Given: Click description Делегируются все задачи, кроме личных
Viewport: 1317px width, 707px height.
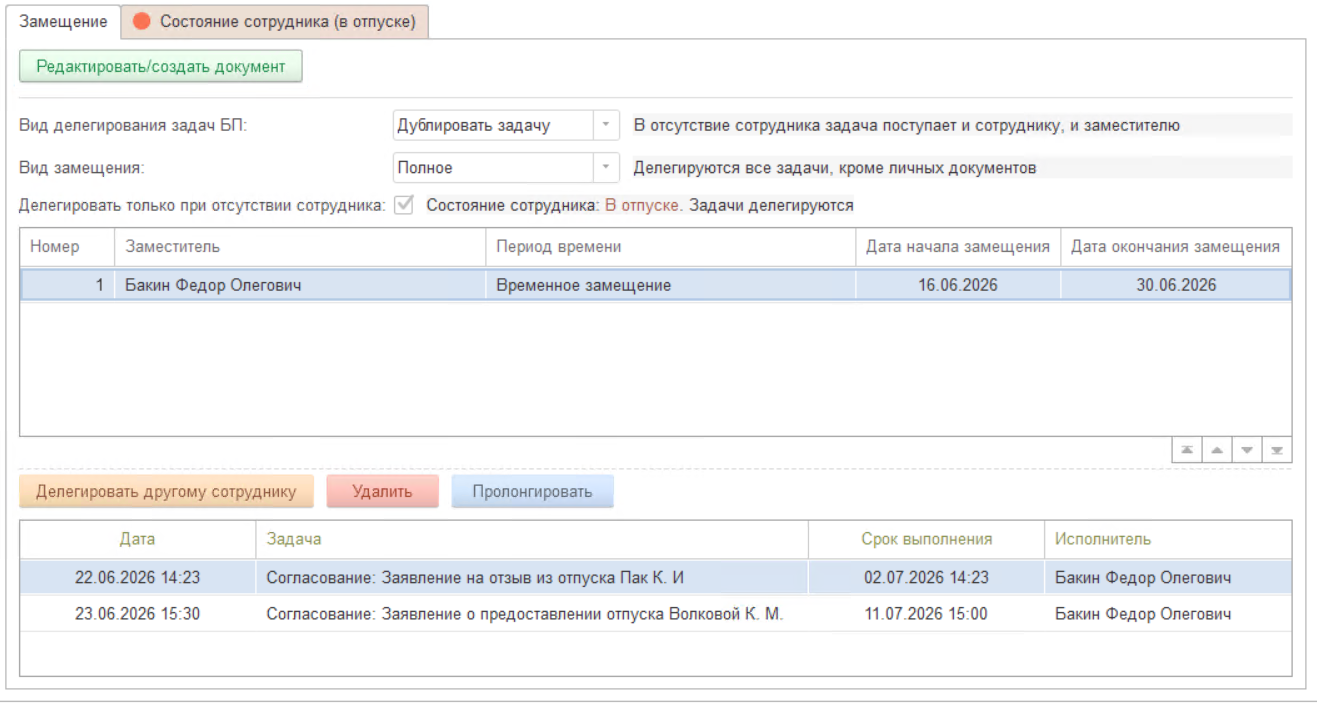Looking at the screenshot, I should point(835,168).
